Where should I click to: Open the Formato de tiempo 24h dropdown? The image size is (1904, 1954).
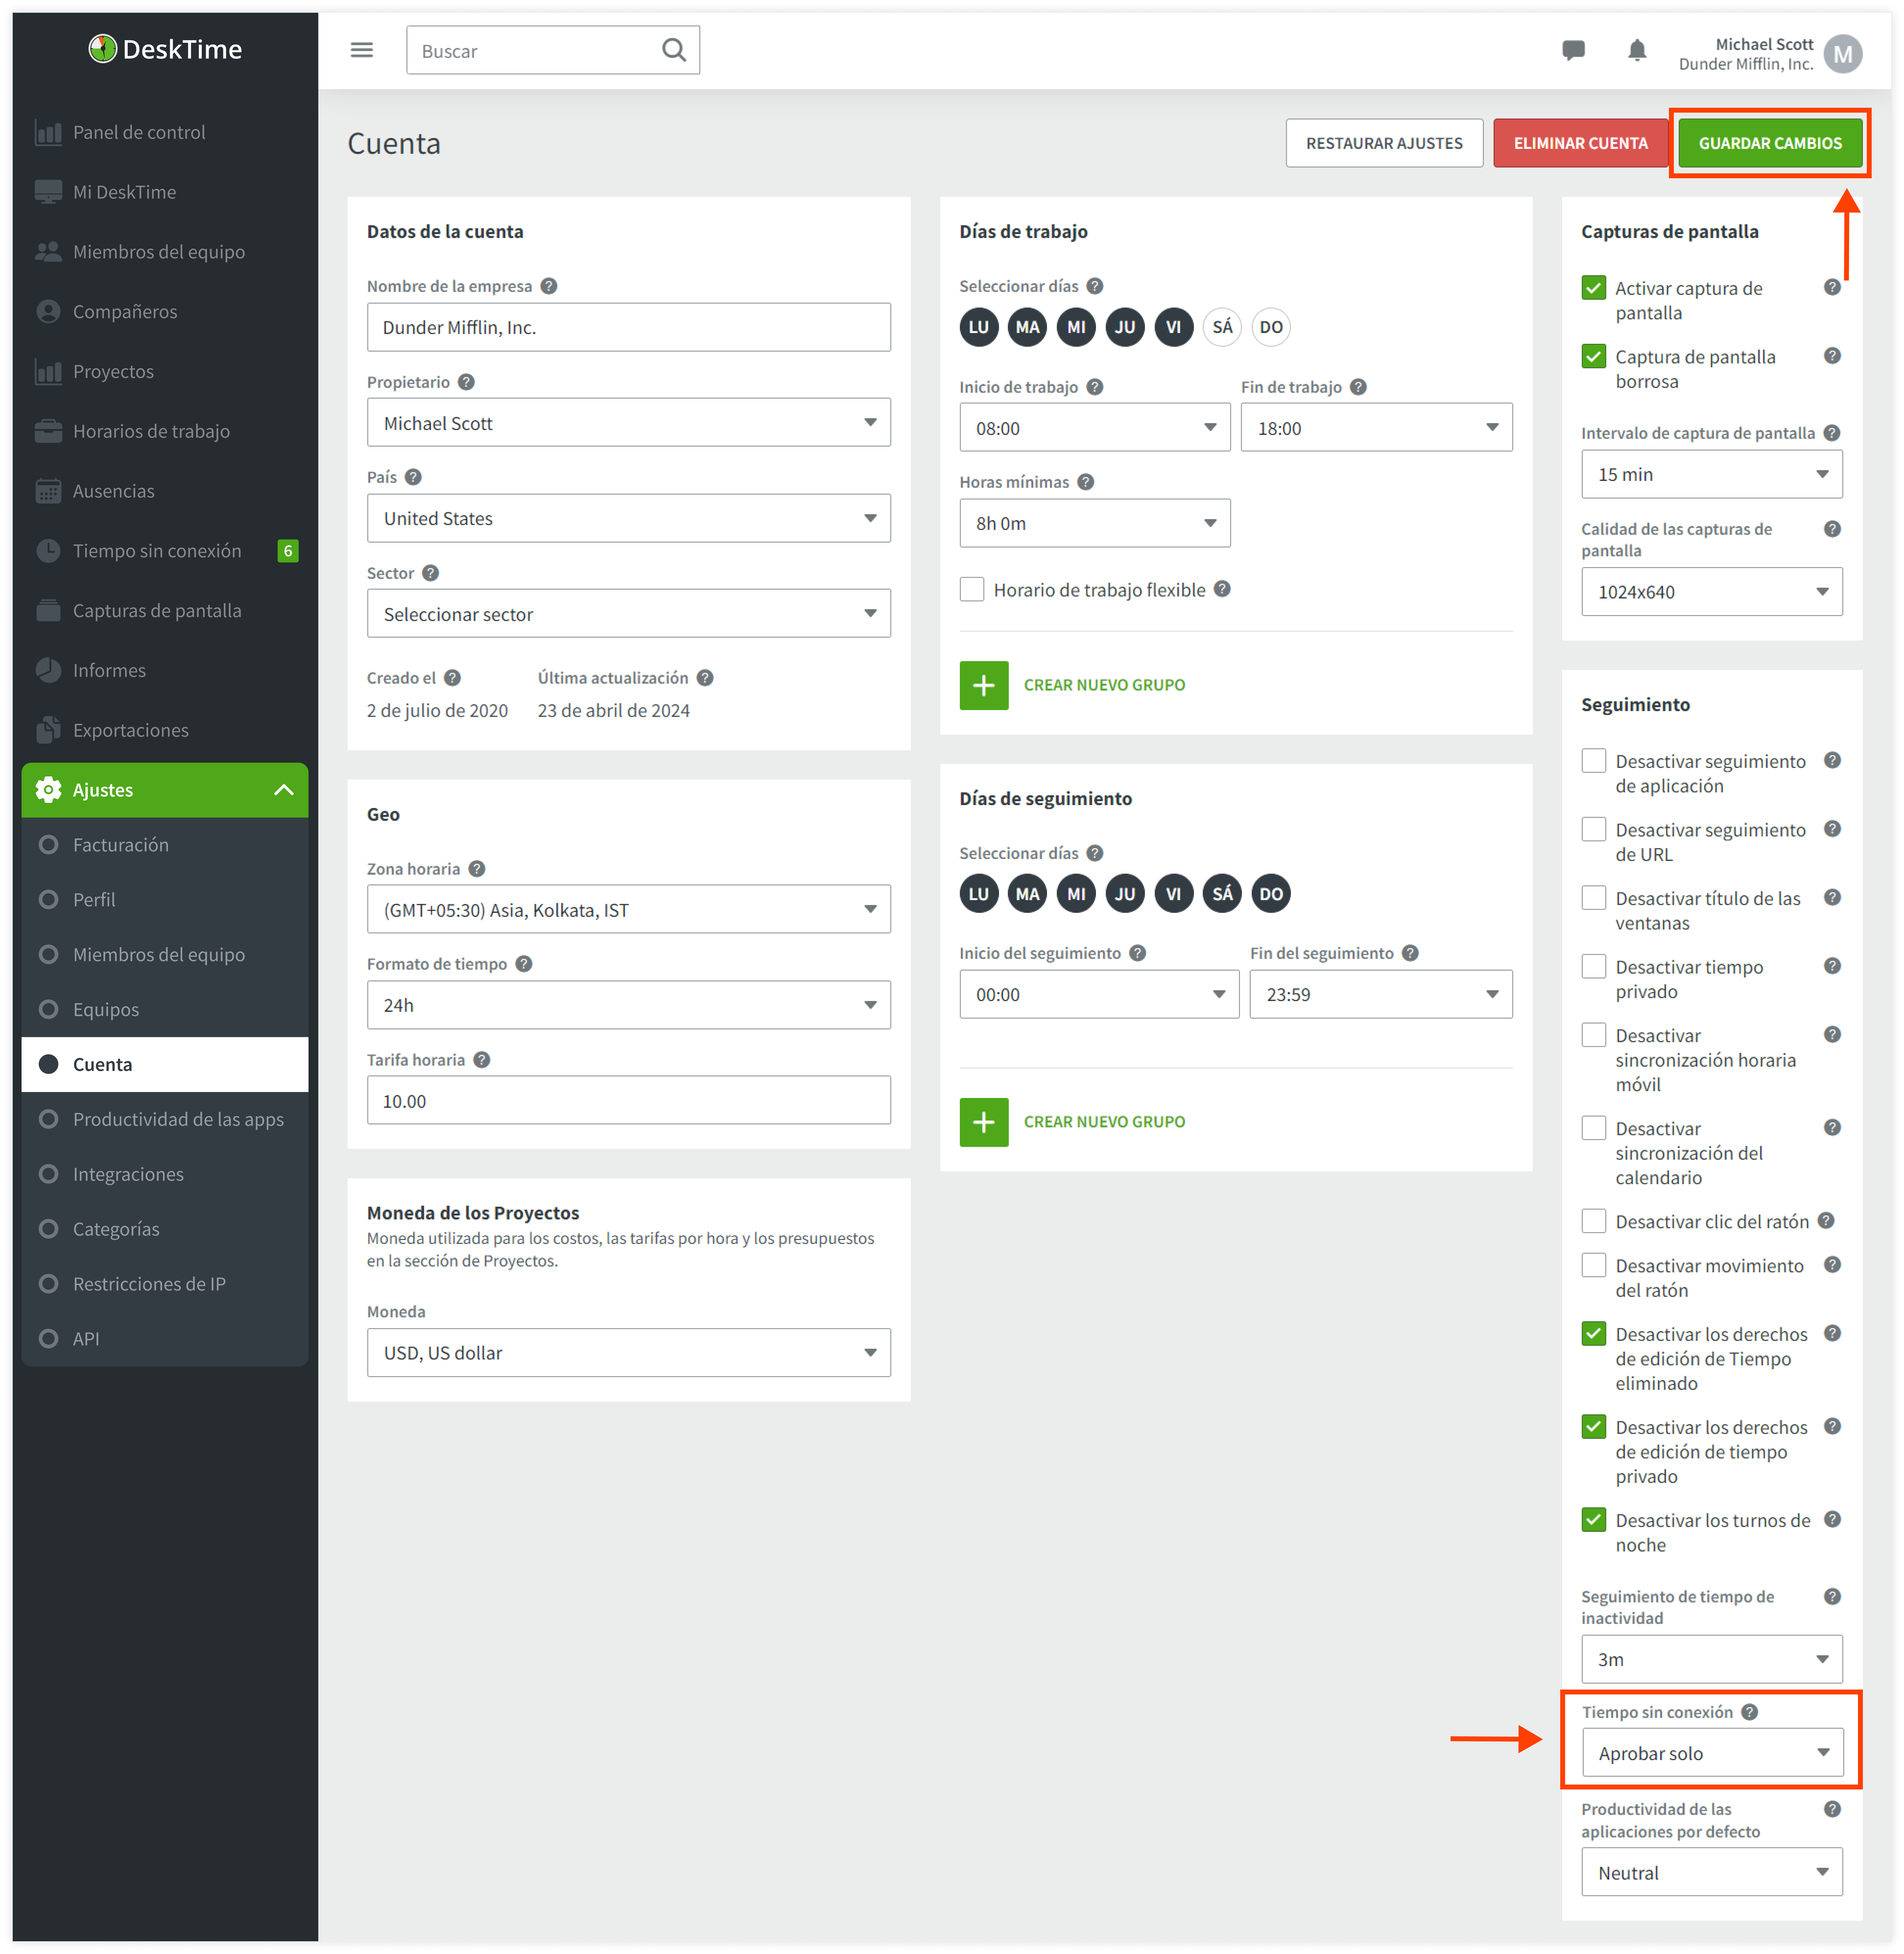click(629, 1005)
